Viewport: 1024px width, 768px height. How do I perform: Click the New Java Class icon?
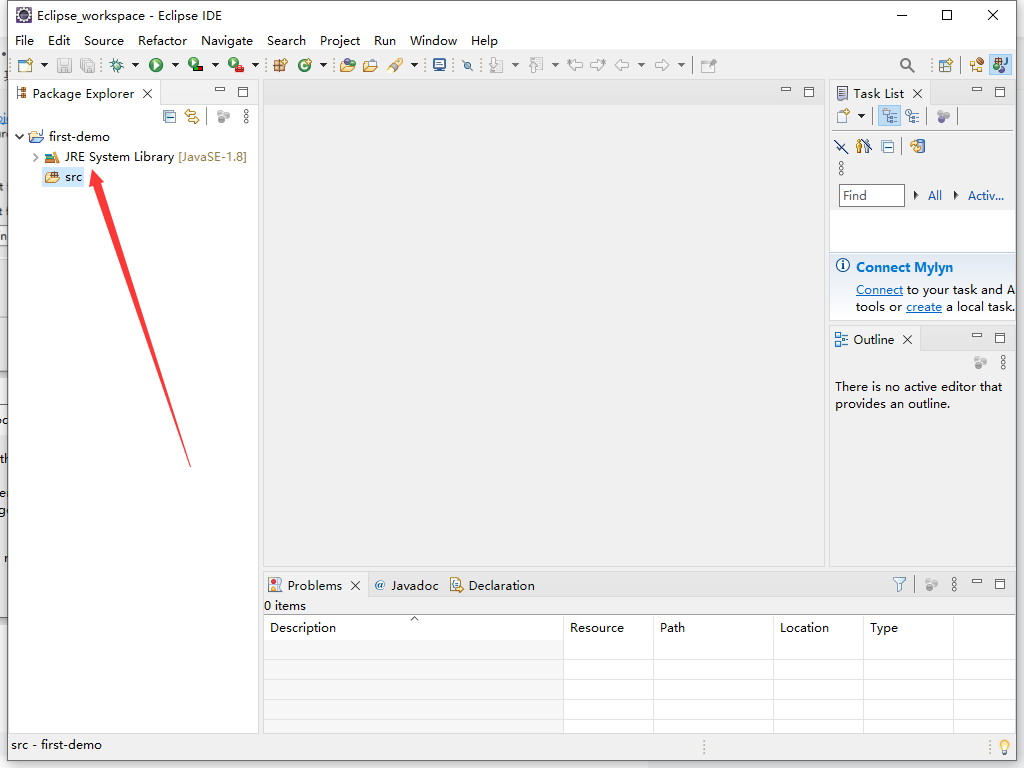[x=305, y=65]
